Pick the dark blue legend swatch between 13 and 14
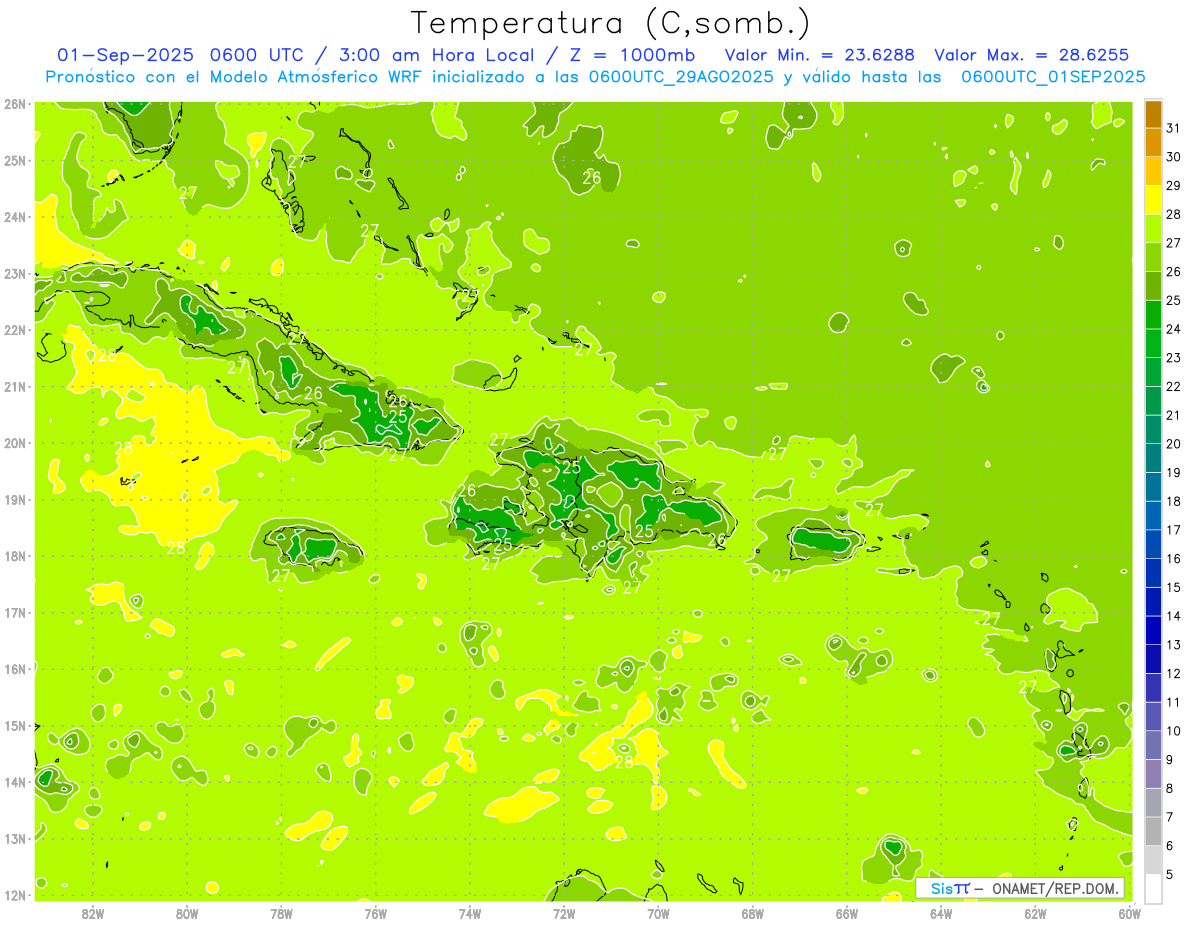This screenshot has width=1200, height=927. (1153, 631)
